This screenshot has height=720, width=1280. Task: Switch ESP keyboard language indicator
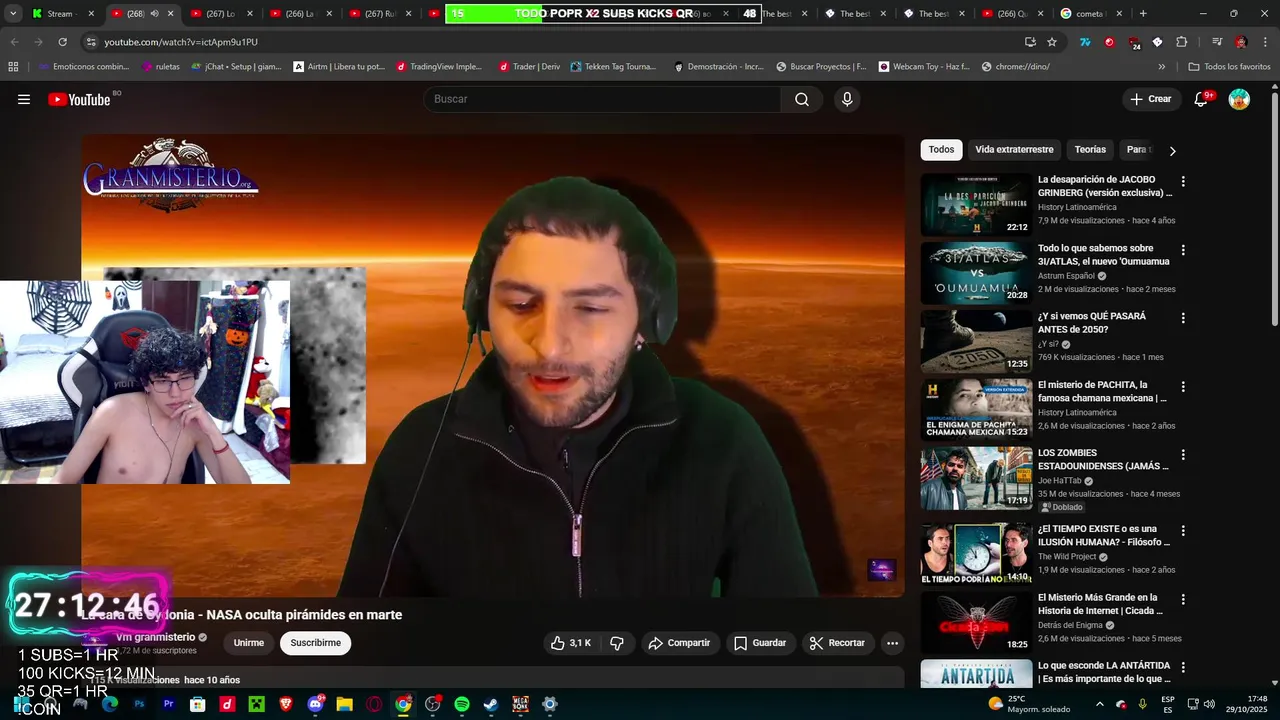1168,704
